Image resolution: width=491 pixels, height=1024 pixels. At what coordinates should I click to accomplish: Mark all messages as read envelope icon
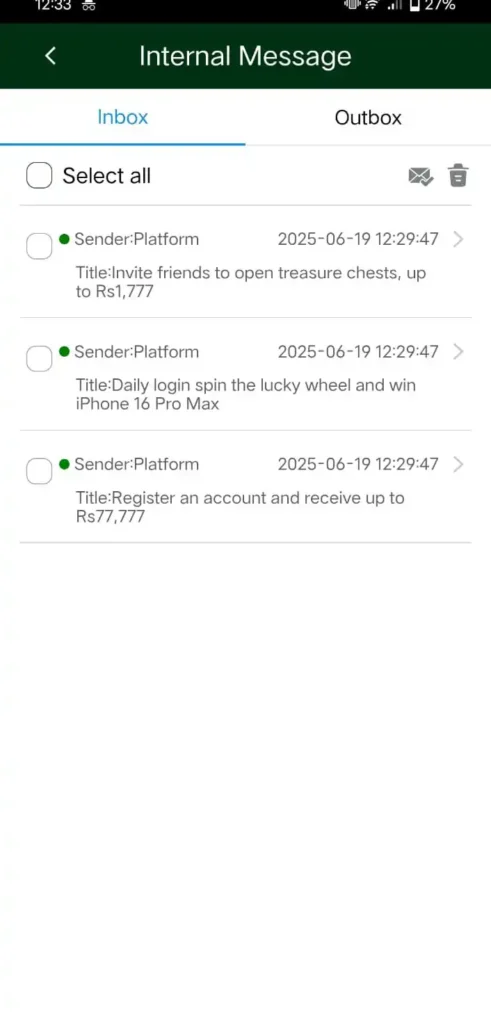(x=420, y=176)
